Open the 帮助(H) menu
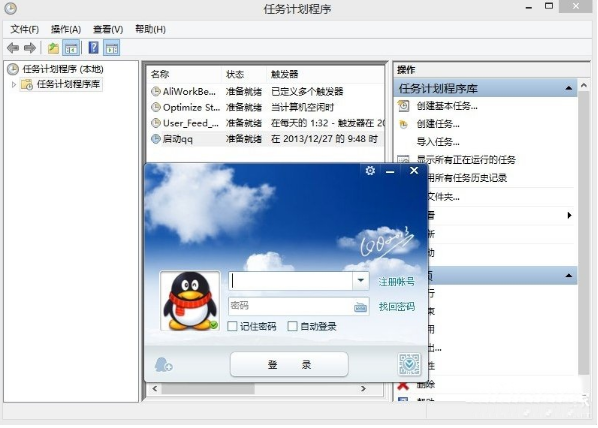The width and height of the screenshot is (598, 428). tap(150, 29)
